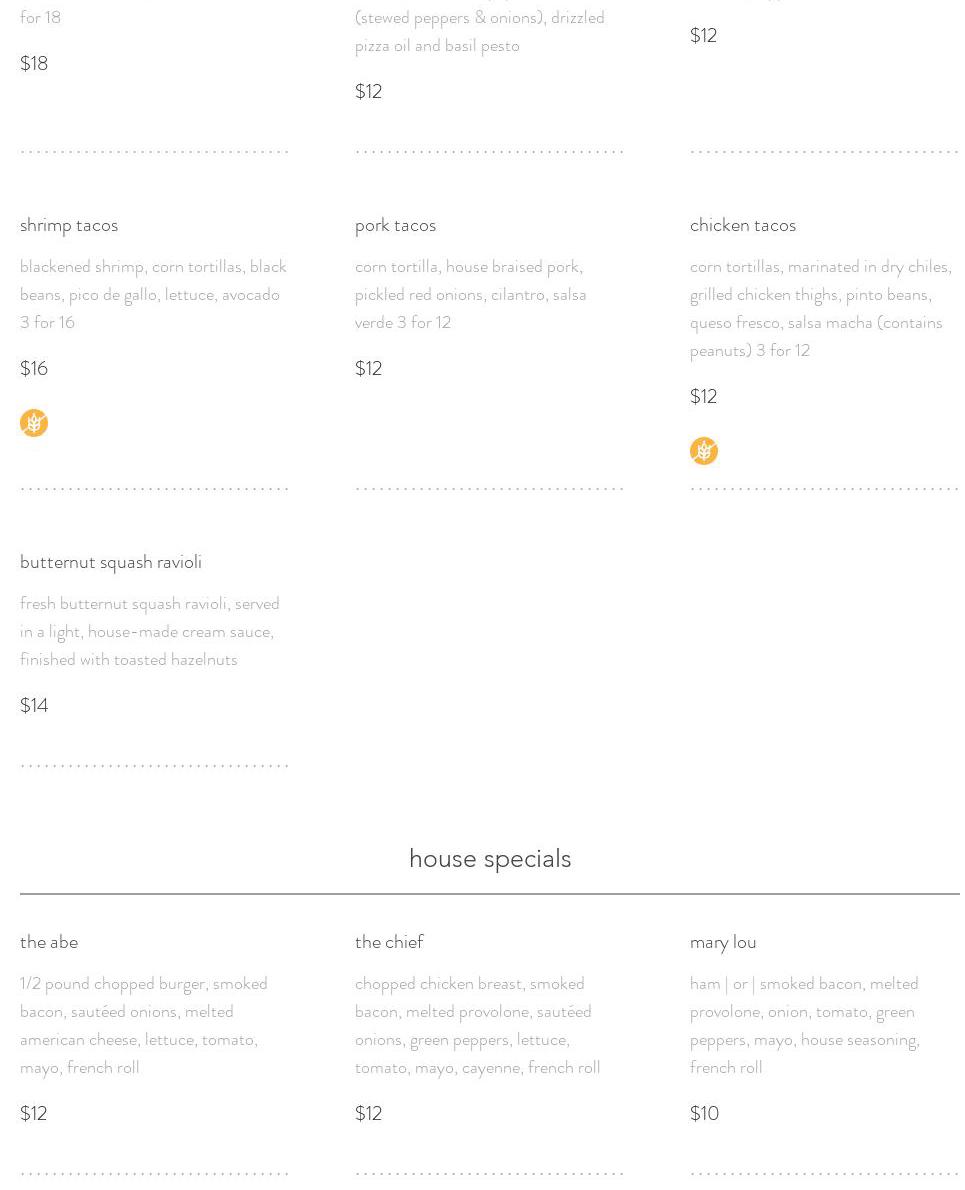This screenshot has height=1190, width=965.
Task: Click the $18 price at top left
Action: [x=34, y=64]
